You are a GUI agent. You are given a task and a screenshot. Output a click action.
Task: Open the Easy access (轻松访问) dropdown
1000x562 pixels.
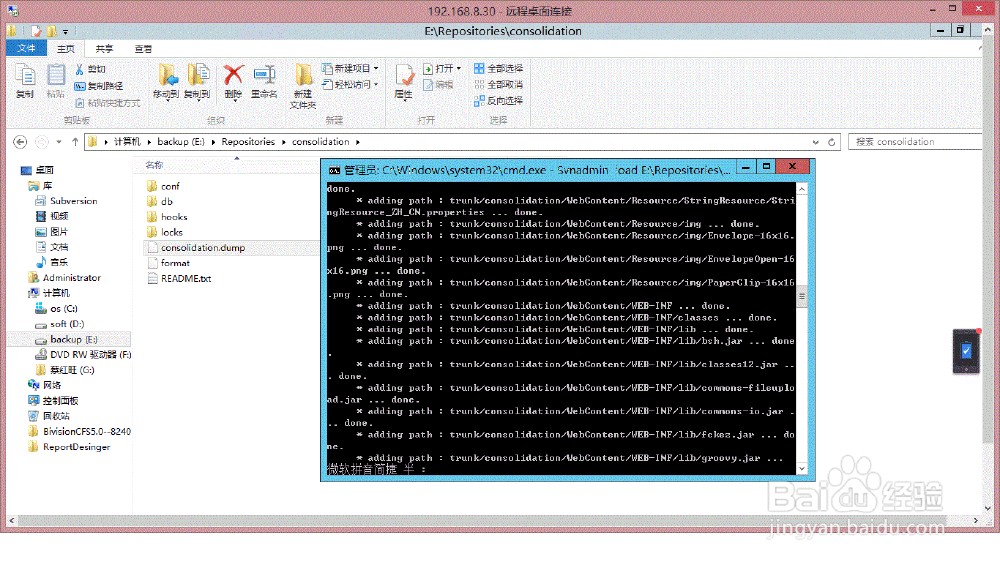pyautogui.click(x=350, y=84)
